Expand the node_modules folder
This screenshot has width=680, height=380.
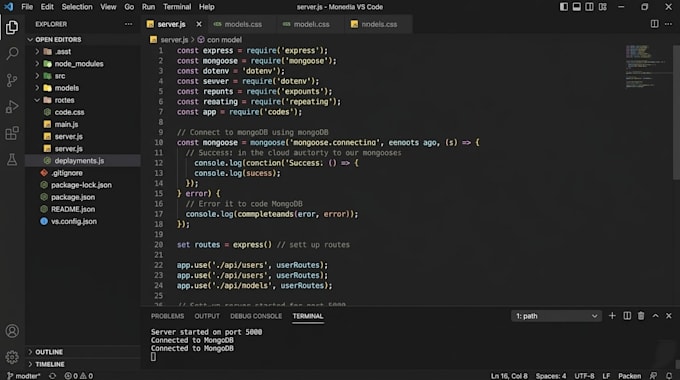point(37,64)
